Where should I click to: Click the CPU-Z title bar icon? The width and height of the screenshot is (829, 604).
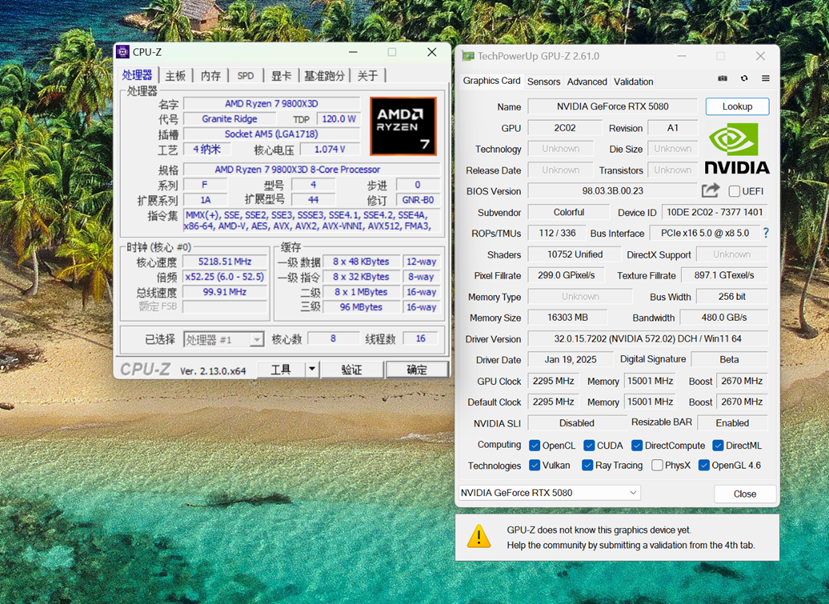pyautogui.click(x=123, y=52)
